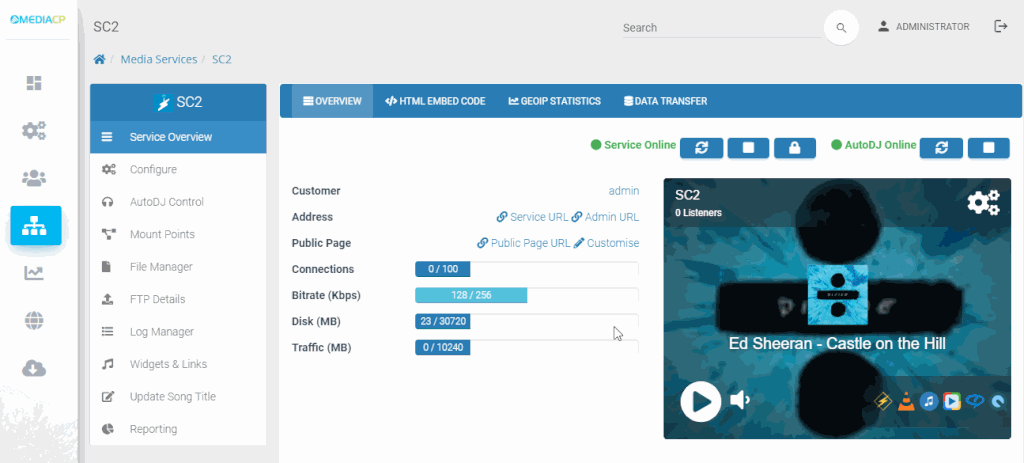Play the stream in the player
This screenshot has height=463, width=1024.
point(701,401)
